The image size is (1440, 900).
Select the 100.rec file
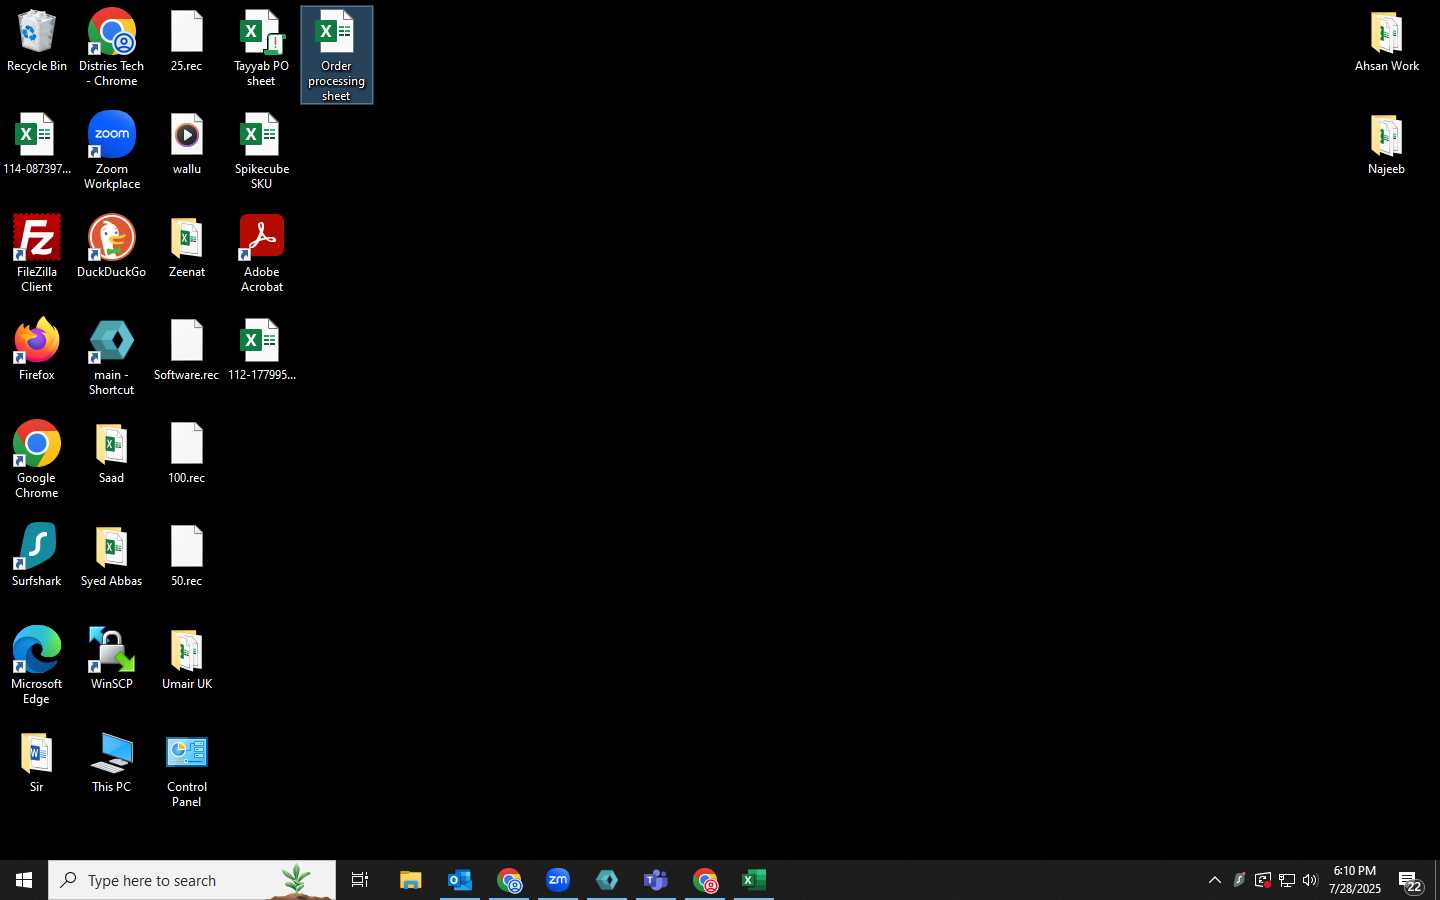187,453
